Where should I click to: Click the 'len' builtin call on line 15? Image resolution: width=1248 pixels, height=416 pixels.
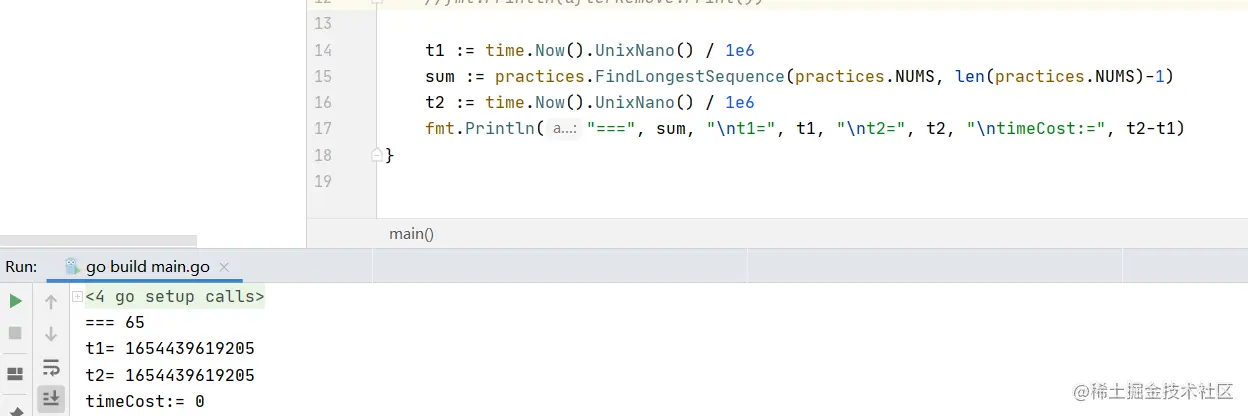point(970,76)
